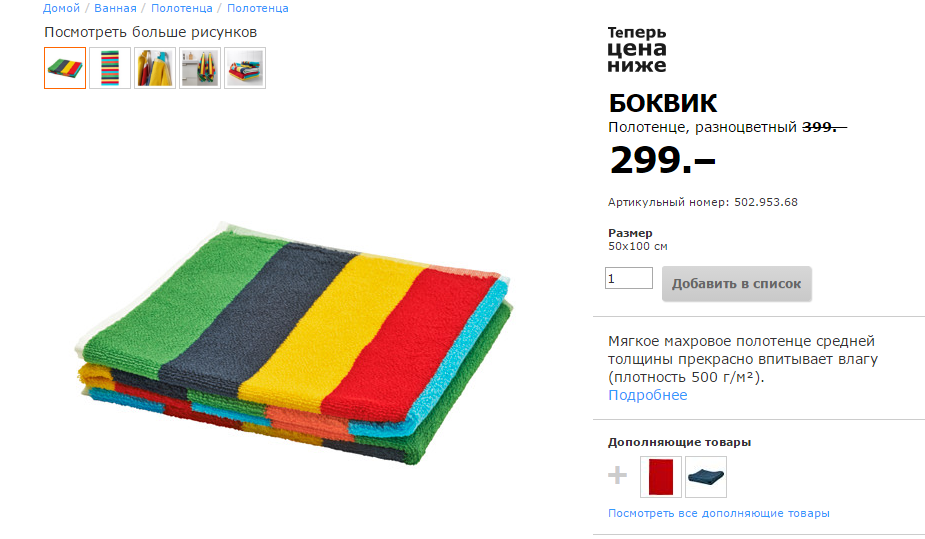Select the folded rainbow towel thumbnail
The width and height of the screenshot is (925, 539).
pyautogui.click(x=65, y=68)
